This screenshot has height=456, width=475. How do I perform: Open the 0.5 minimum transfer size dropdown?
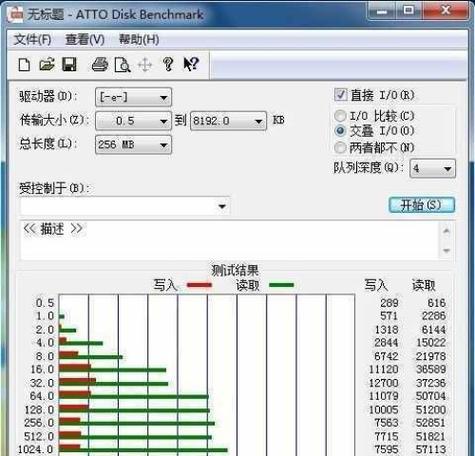(x=133, y=121)
